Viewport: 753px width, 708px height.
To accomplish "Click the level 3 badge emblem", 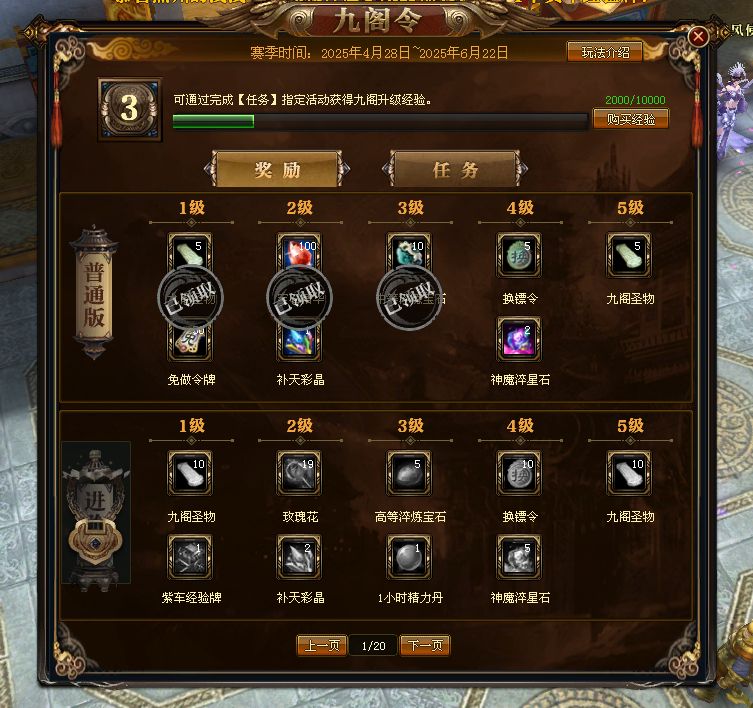I will [x=130, y=110].
